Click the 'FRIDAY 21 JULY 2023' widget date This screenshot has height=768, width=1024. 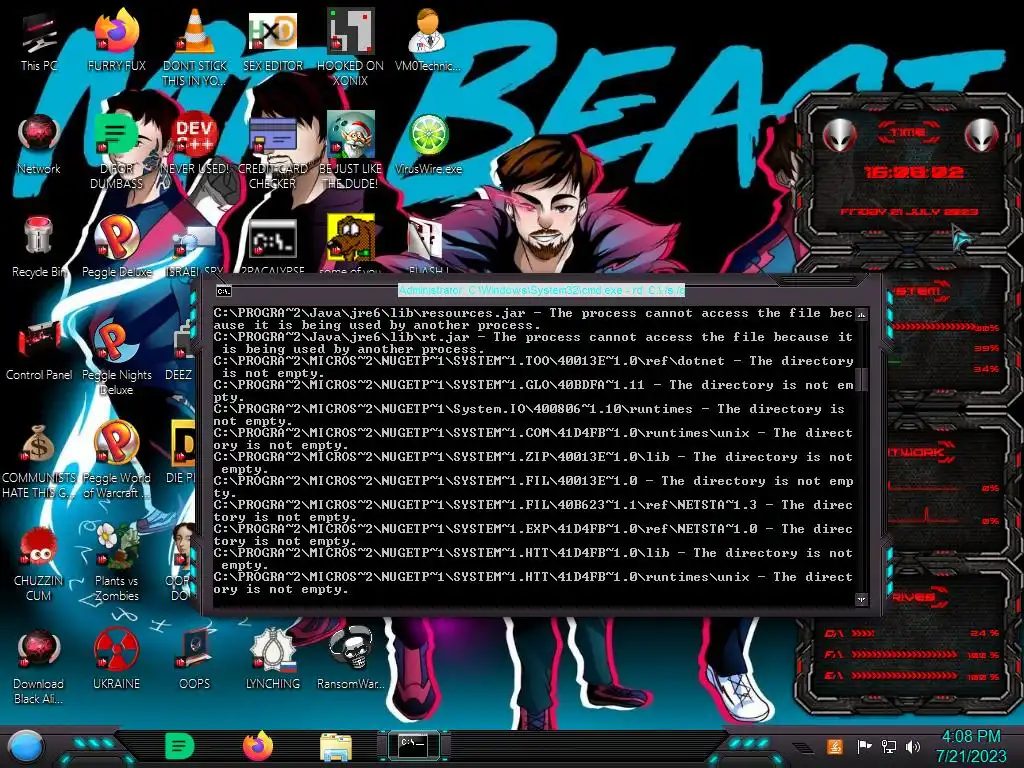(909, 212)
